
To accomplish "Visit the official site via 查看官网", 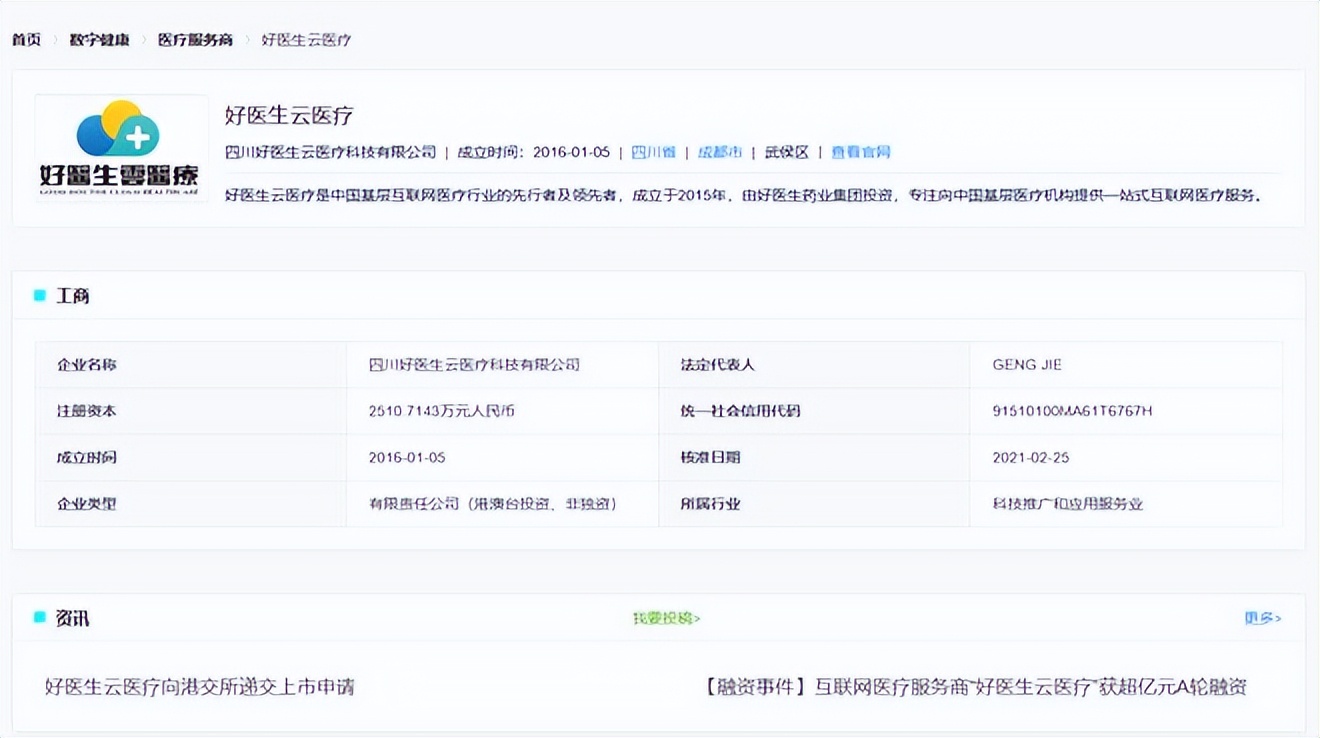I will [861, 152].
